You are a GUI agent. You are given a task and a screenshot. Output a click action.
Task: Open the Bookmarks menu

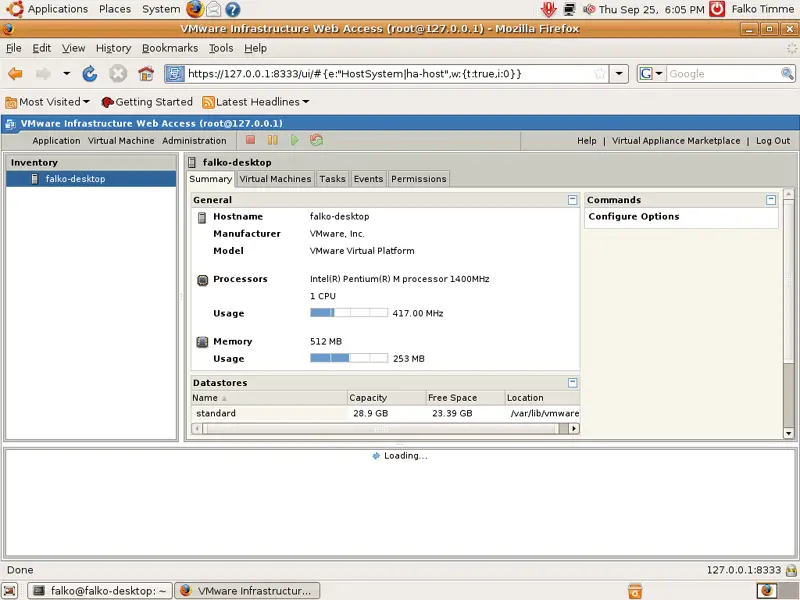click(169, 48)
